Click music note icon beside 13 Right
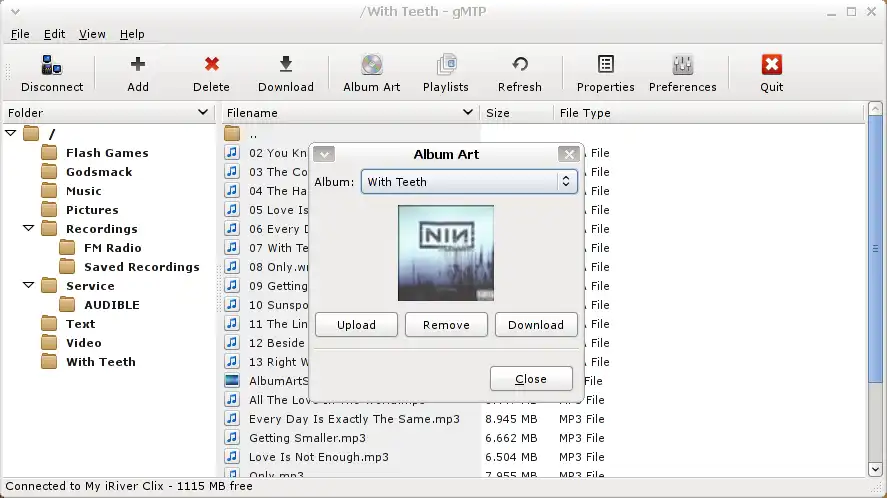The image size is (887, 498). (232, 361)
